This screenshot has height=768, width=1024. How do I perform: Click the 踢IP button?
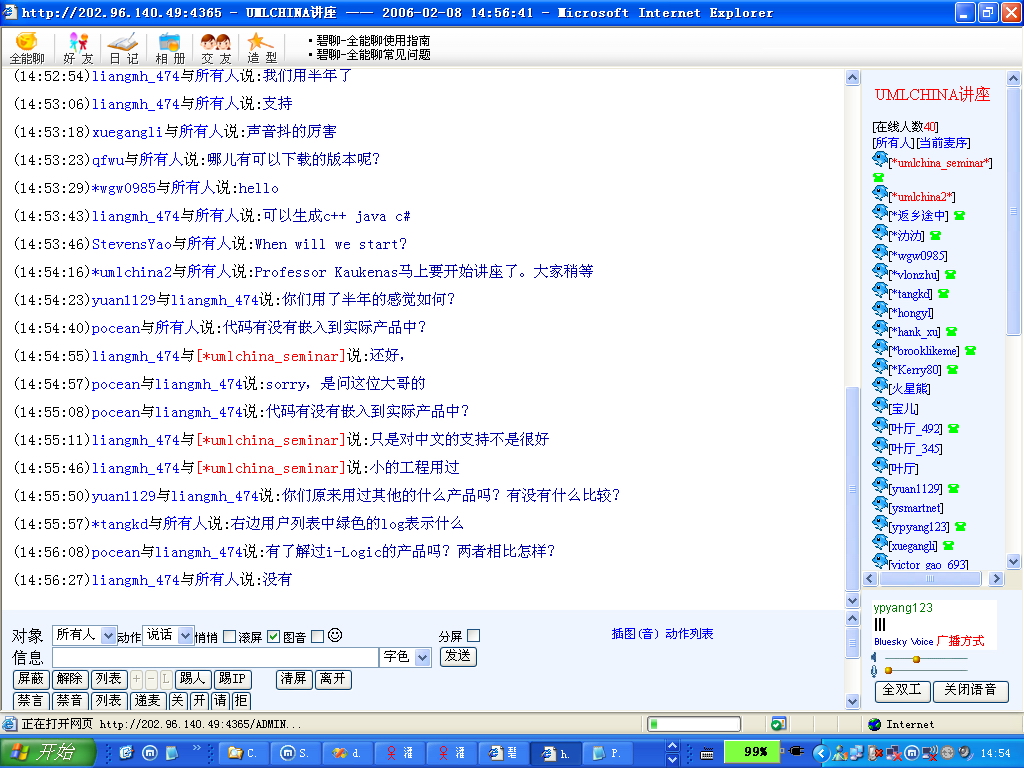tap(232, 679)
